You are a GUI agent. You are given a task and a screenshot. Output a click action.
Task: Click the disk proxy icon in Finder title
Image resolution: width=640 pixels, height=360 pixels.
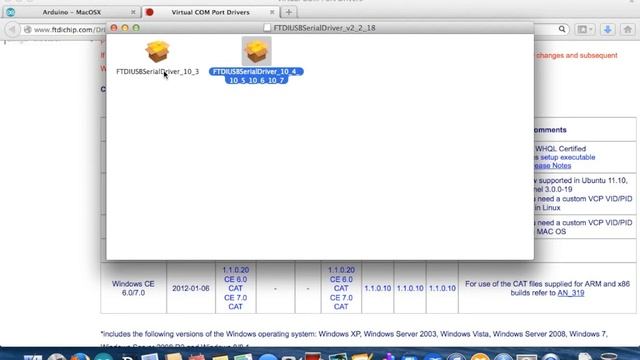point(267,28)
